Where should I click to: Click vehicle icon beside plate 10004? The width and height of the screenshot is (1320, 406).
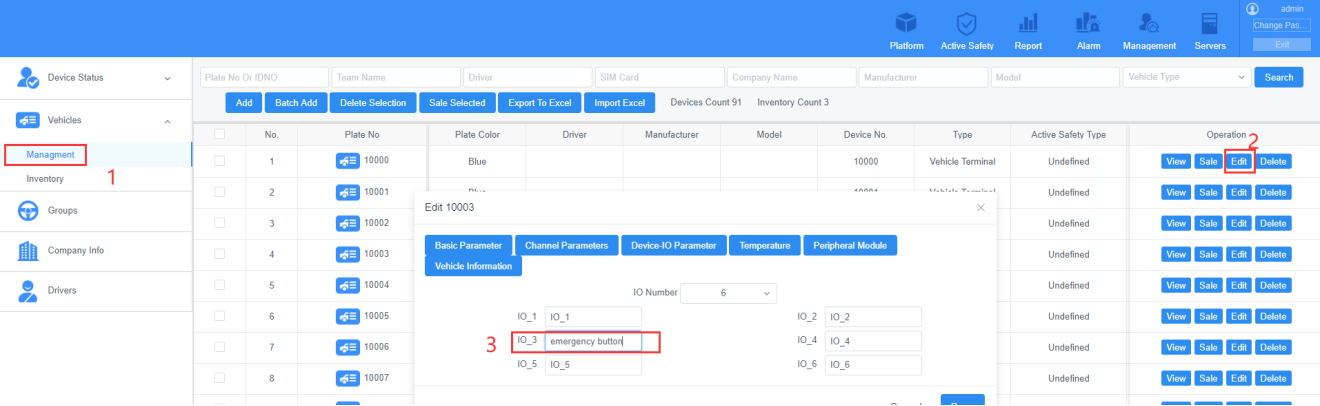pos(347,285)
